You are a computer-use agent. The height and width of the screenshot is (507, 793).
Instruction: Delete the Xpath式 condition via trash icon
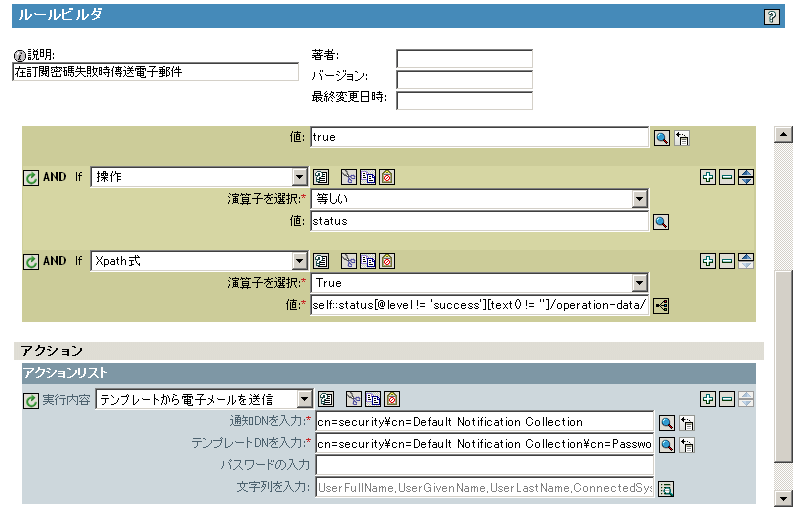(x=387, y=261)
